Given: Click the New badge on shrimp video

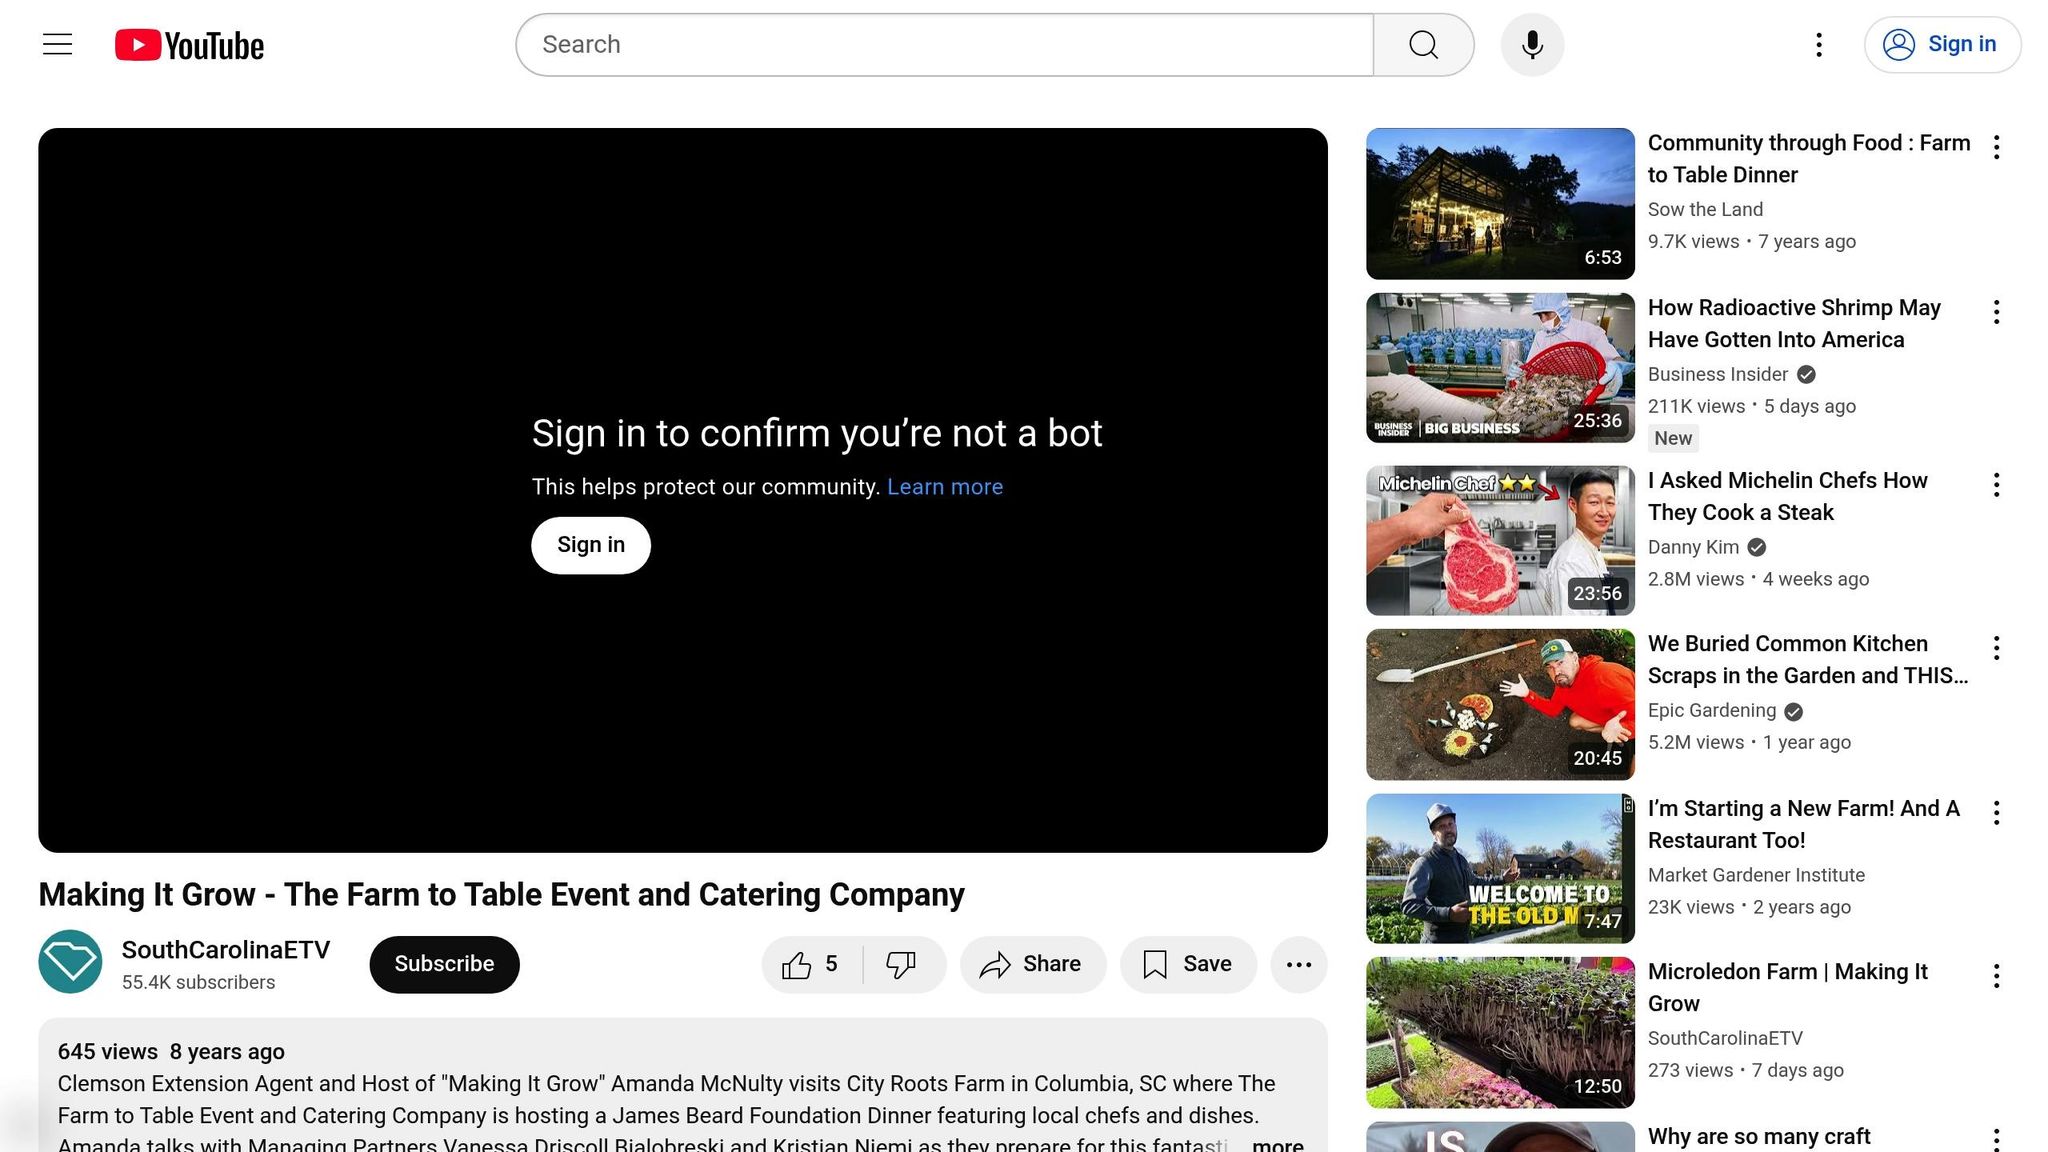Looking at the screenshot, I should (x=1673, y=438).
